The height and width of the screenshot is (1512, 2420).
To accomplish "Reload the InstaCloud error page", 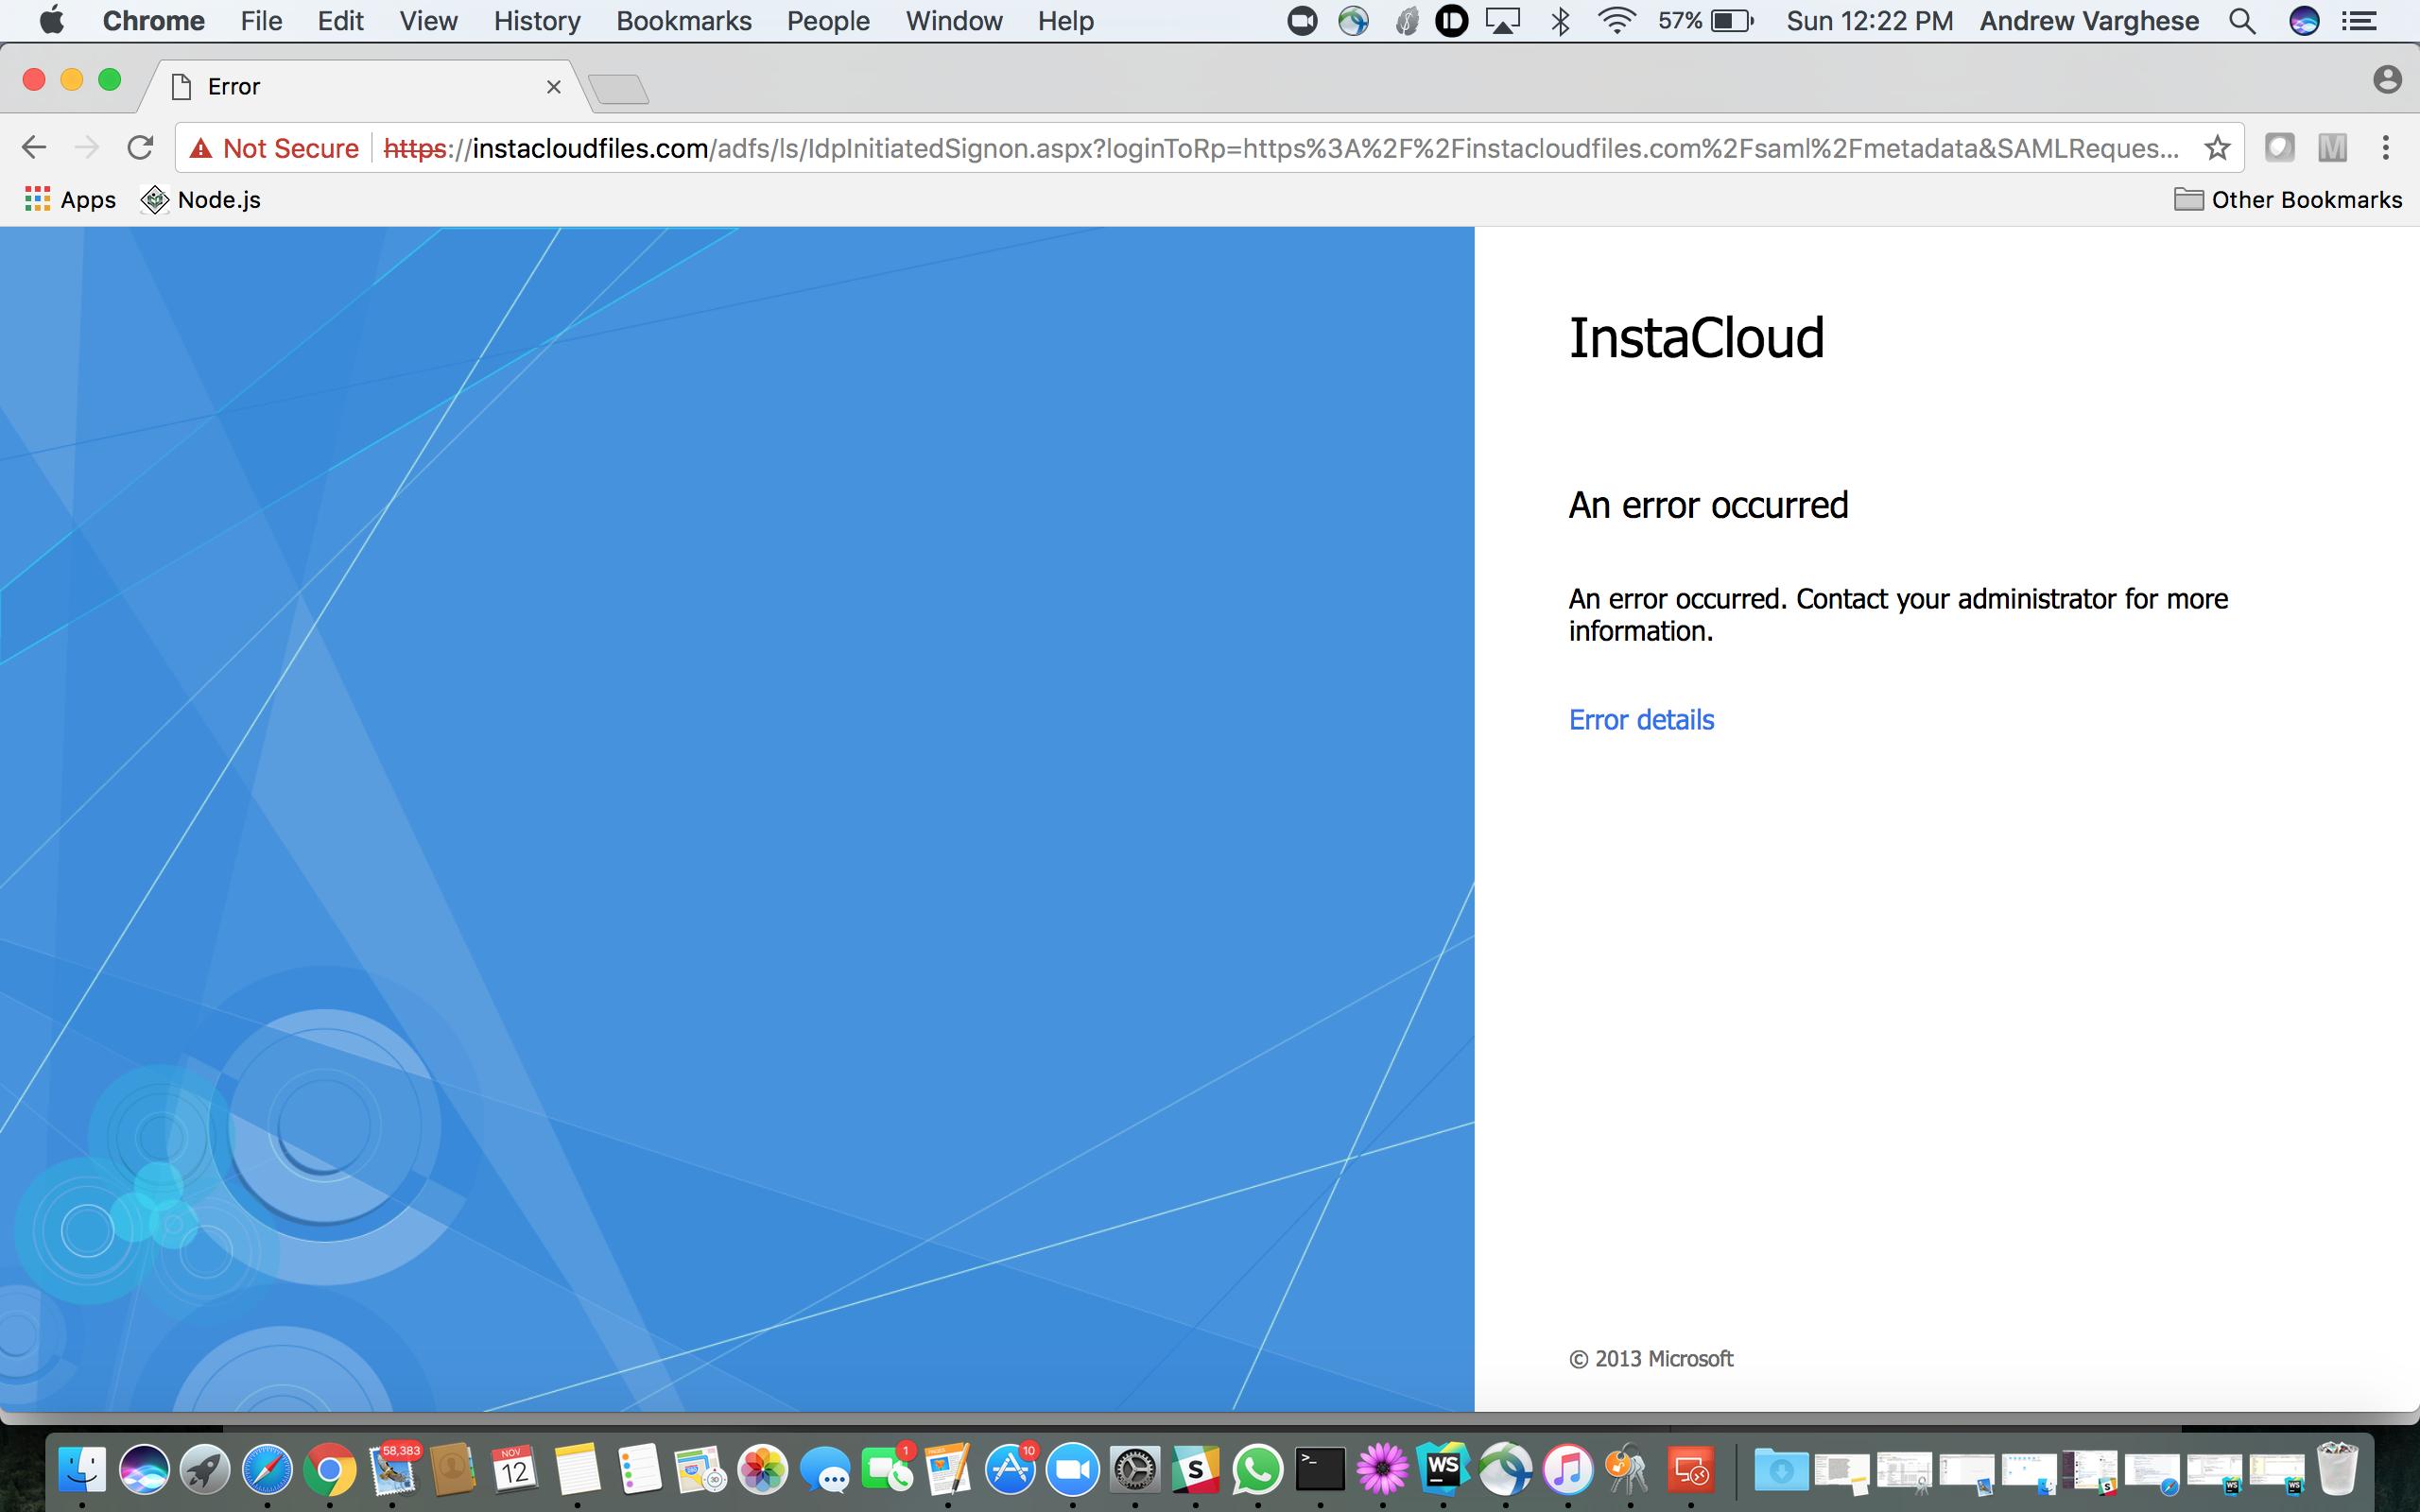I will pyautogui.click(x=140, y=148).
